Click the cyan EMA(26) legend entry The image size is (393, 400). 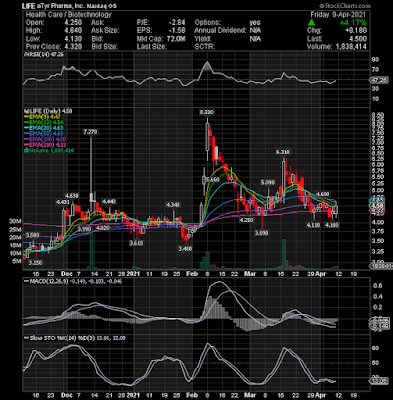[43, 128]
